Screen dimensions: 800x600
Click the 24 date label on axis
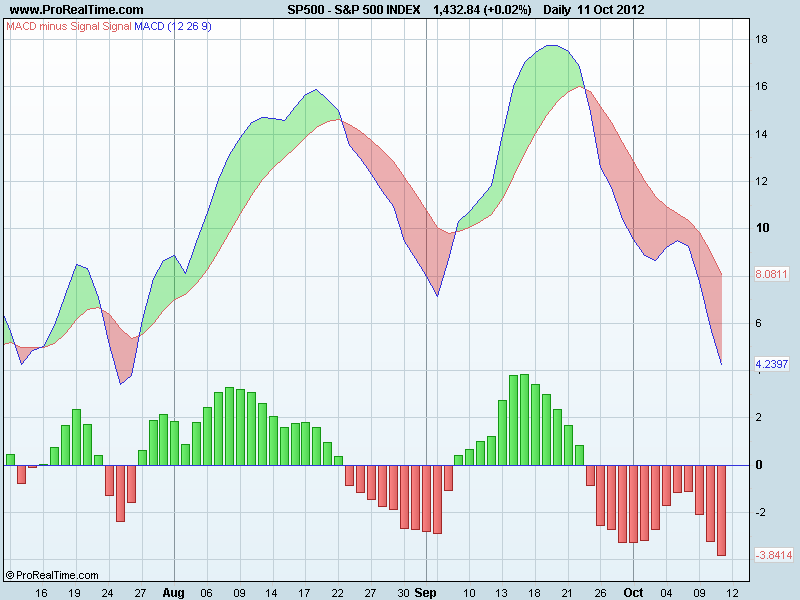point(107,593)
